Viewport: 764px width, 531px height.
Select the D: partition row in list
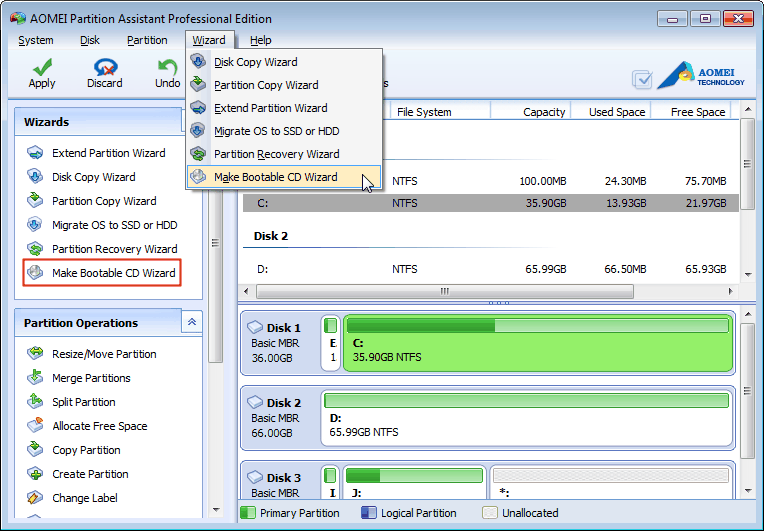click(491, 269)
